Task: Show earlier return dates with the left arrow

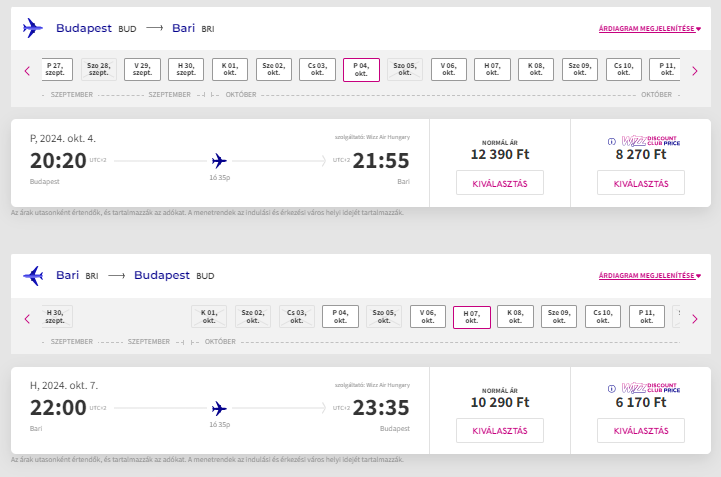Action: point(27,318)
